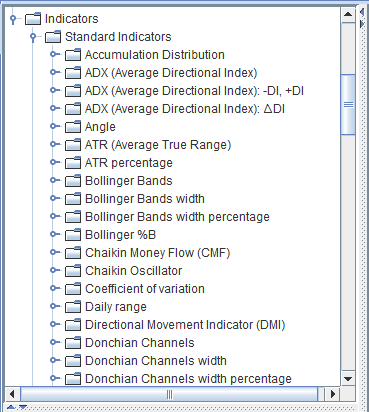
Task: Click the Angle folder icon
Action: tap(73, 127)
